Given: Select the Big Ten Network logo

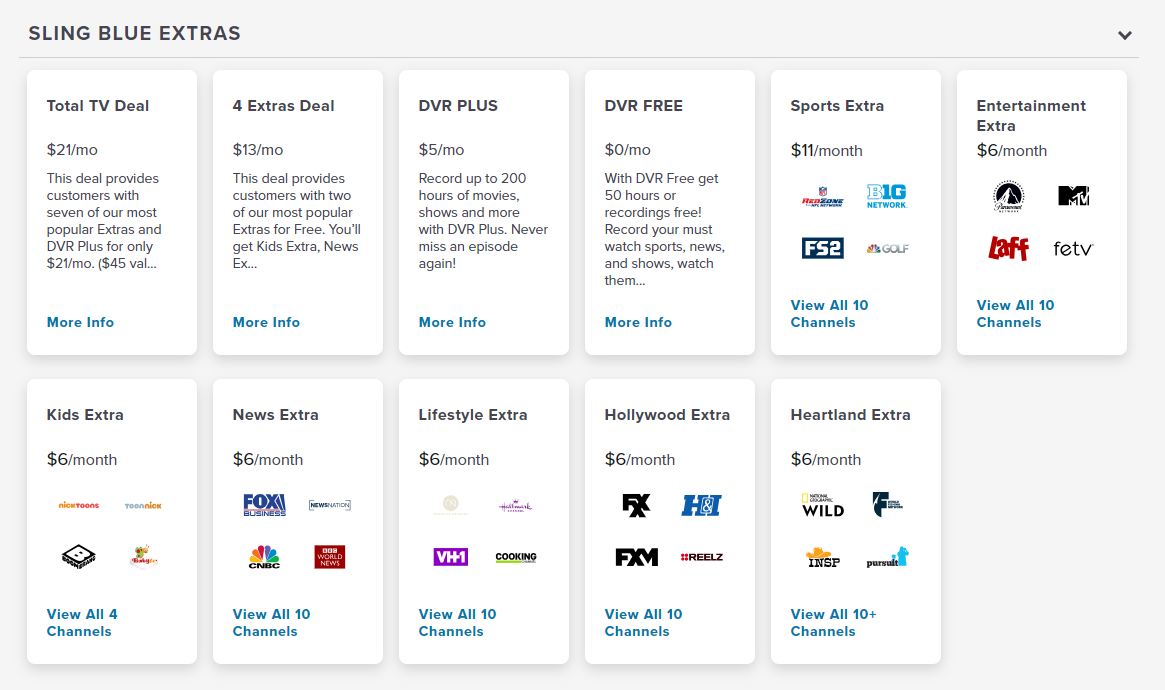Looking at the screenshot, I should [887, 197].
